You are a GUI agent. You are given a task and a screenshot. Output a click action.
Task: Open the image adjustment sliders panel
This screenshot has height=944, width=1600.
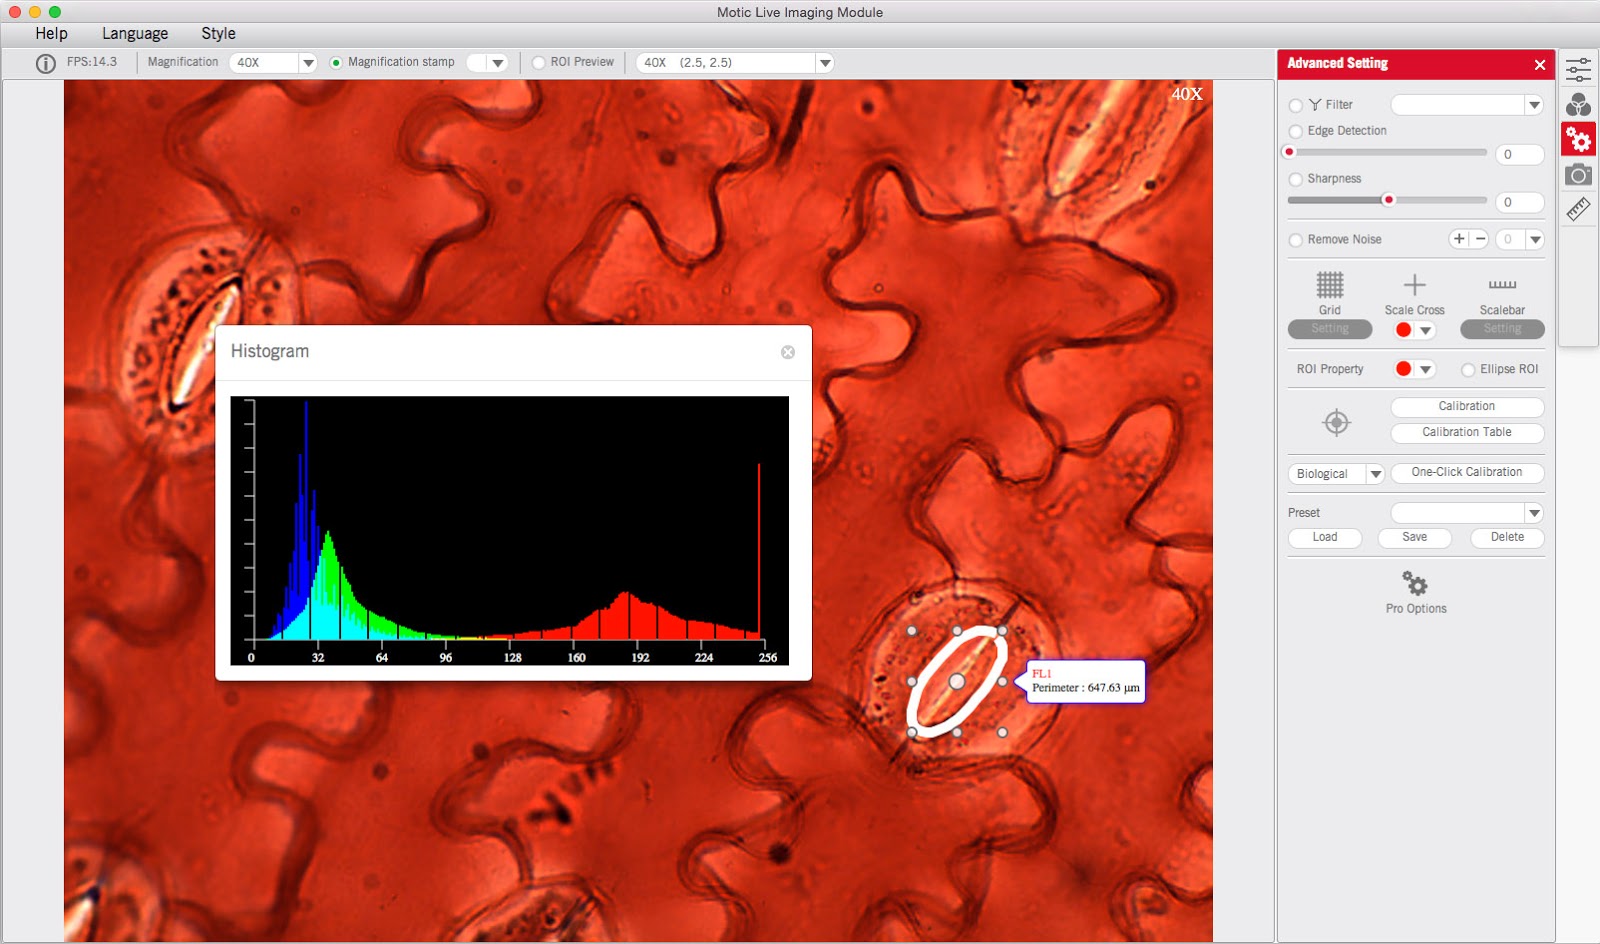pyautogui.click(x=1578, y=69)
